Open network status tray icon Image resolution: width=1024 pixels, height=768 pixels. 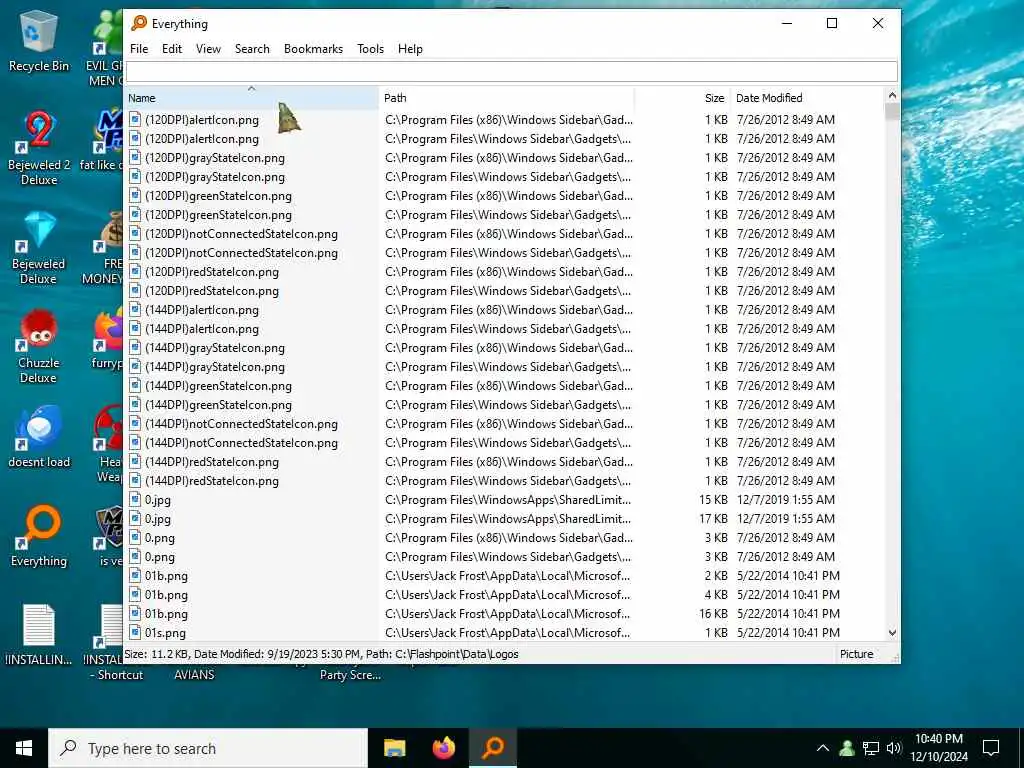tap(871, 748)
